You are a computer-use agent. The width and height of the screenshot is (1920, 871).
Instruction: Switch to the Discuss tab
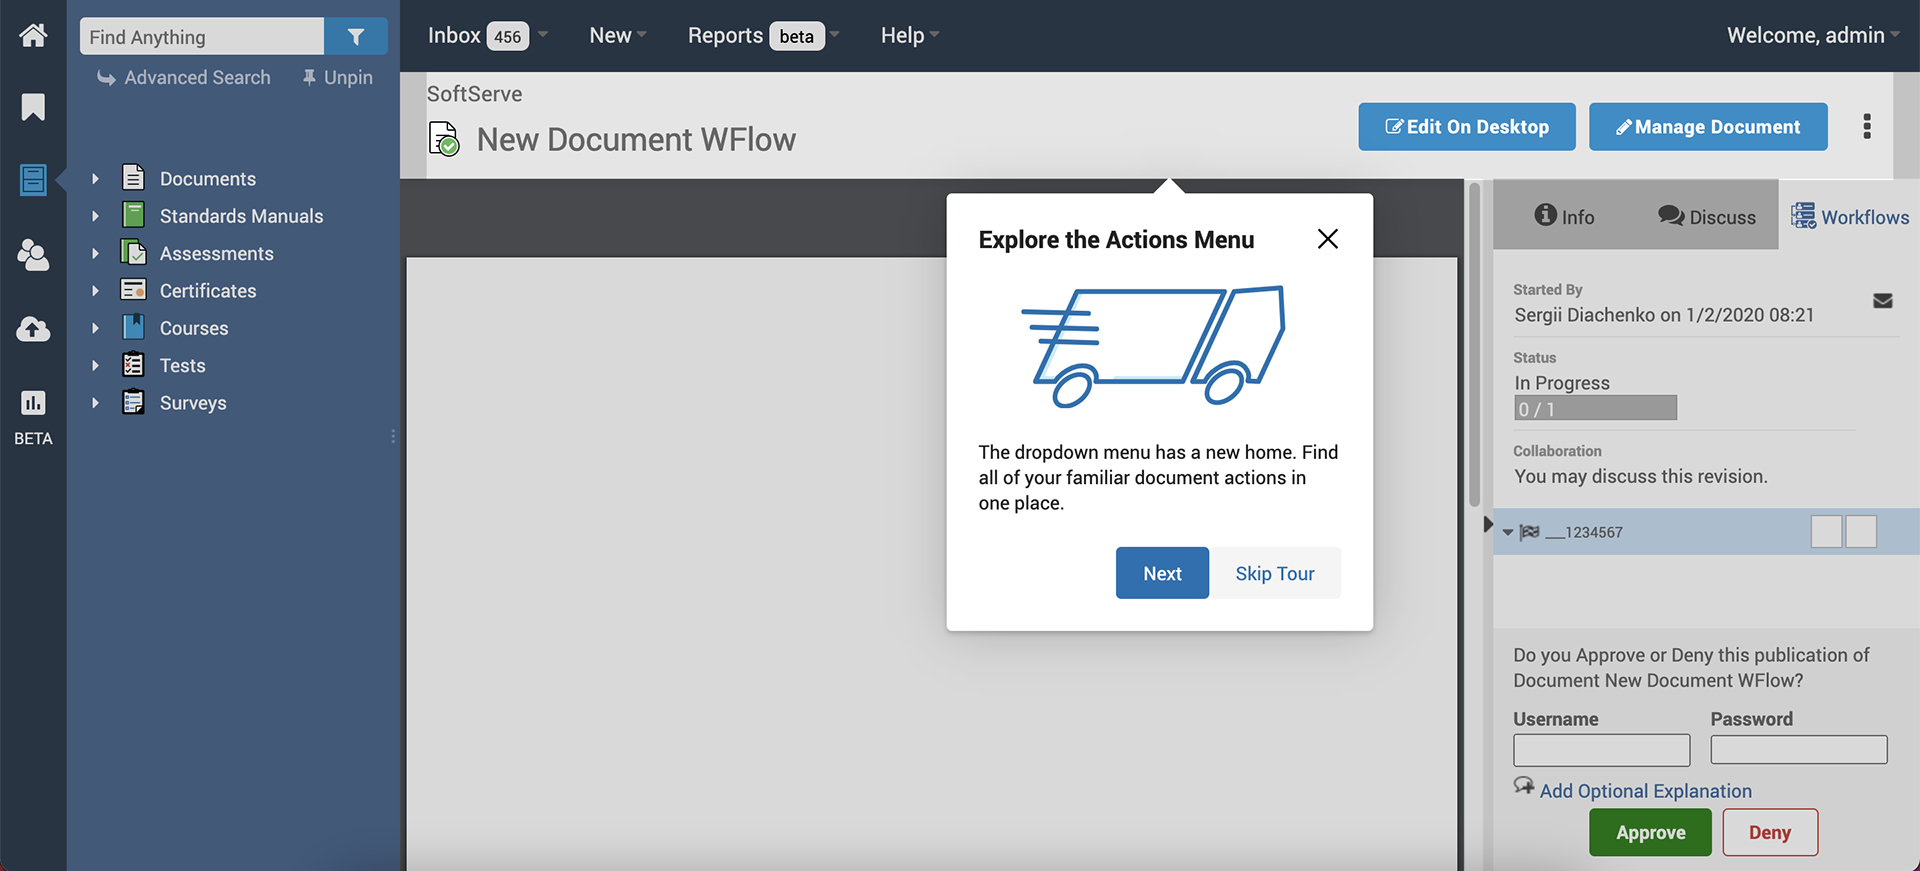[1706, 216]
